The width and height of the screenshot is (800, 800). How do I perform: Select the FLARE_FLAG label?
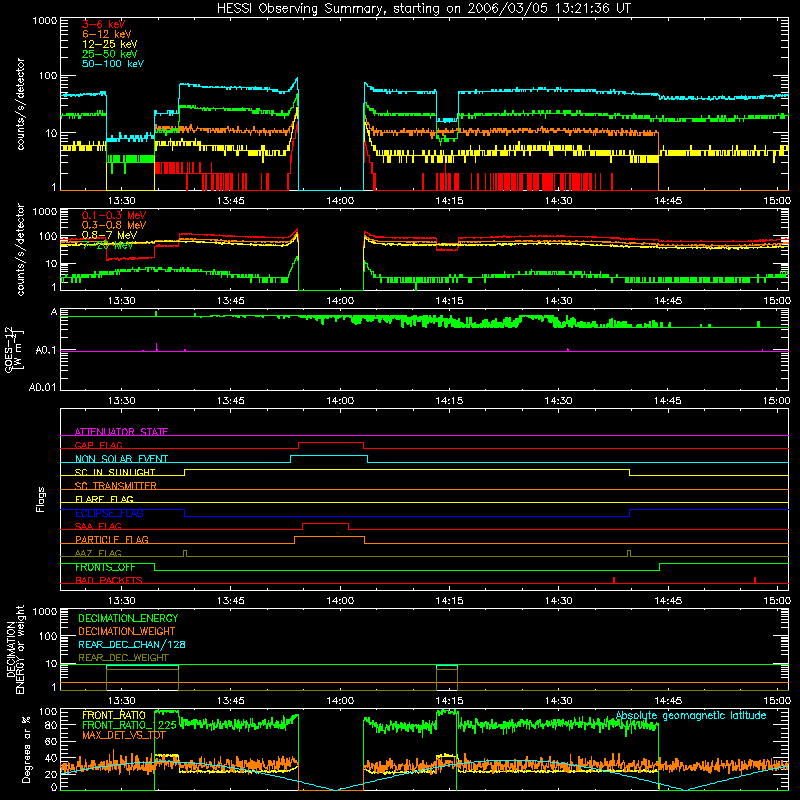point(104,499)
